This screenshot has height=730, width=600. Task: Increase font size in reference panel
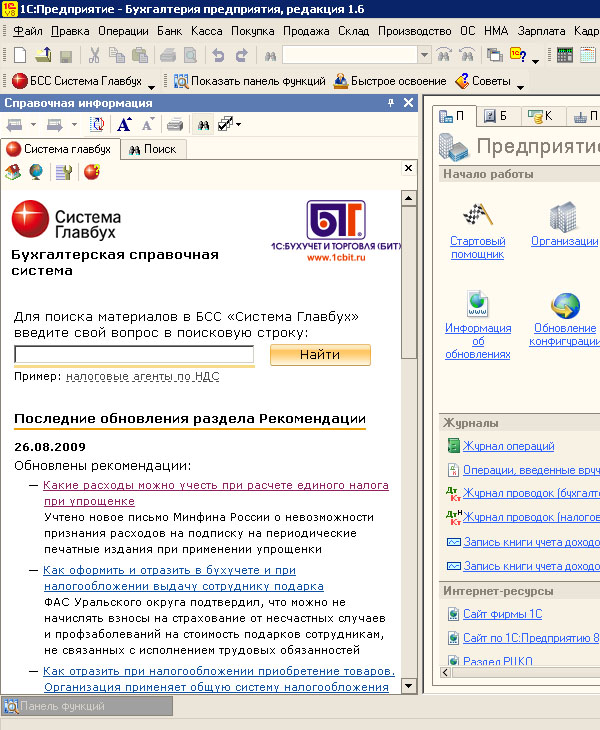click(x=124, y=125)
